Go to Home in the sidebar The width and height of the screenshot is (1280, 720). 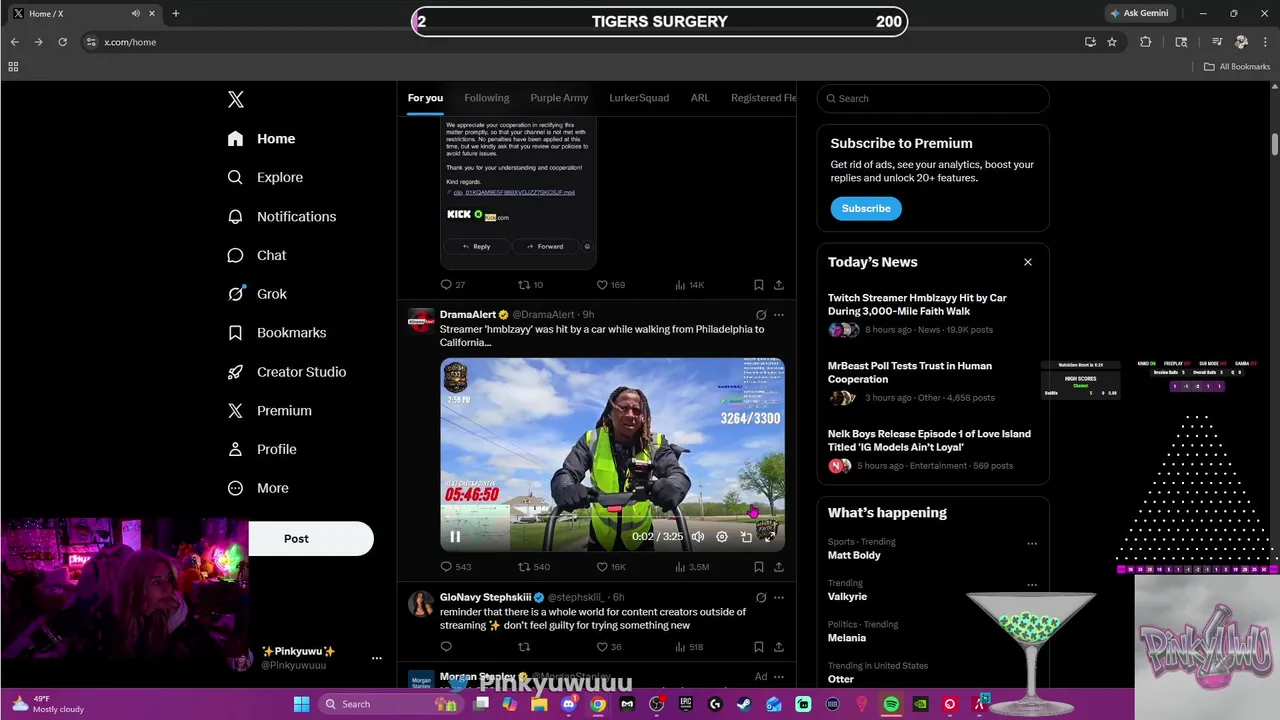click(x=261, y=139)
